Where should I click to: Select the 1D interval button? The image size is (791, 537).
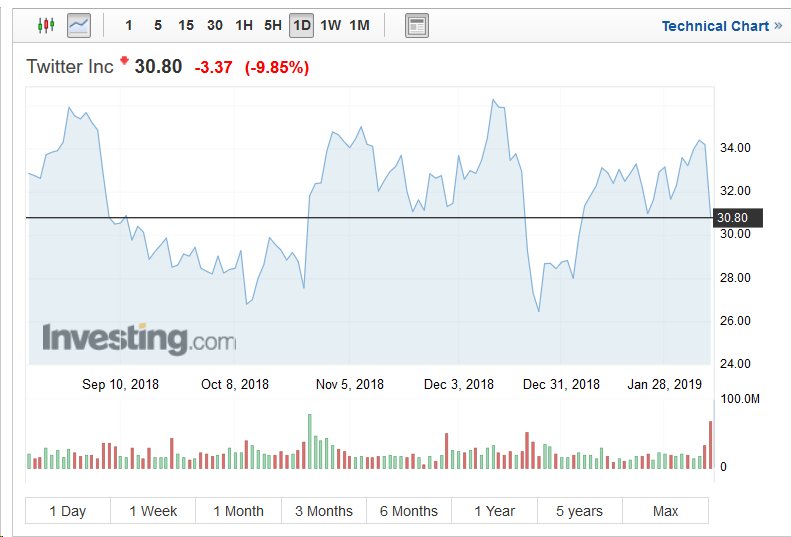(302, 25)
